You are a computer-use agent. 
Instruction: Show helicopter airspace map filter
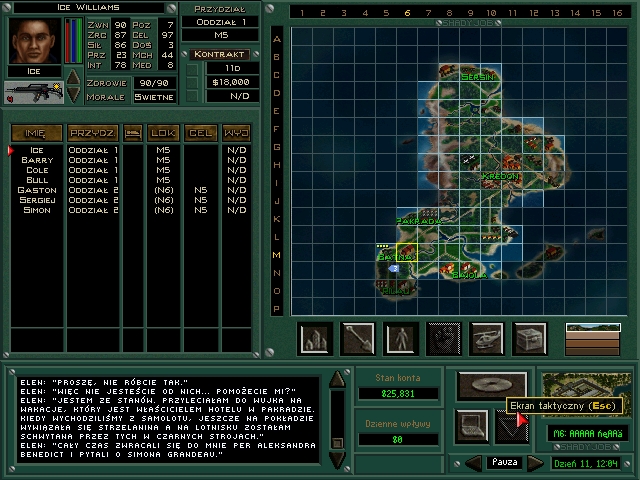485,338
